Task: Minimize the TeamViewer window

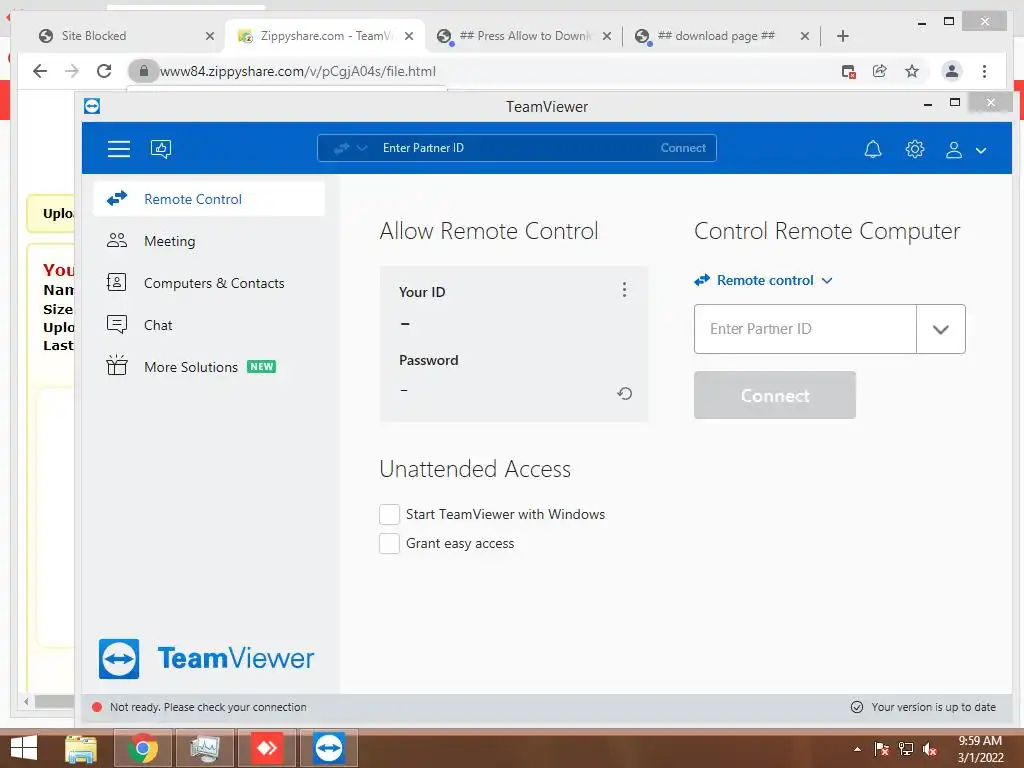Action: (x=927, y=104)
